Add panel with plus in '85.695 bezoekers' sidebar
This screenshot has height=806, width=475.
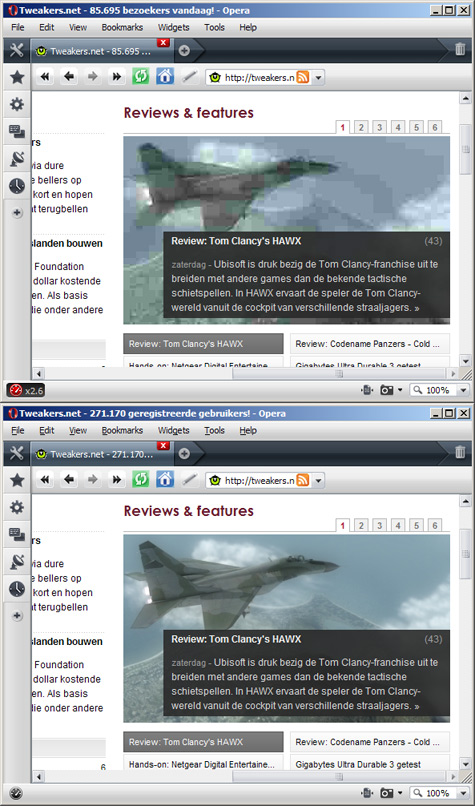[17, 213]
